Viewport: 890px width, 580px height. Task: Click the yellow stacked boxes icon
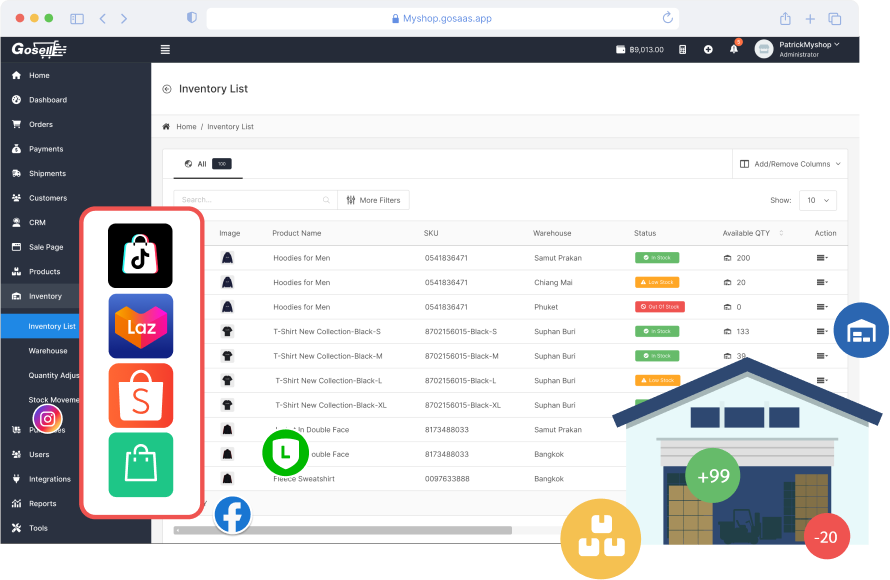point(601,539)
